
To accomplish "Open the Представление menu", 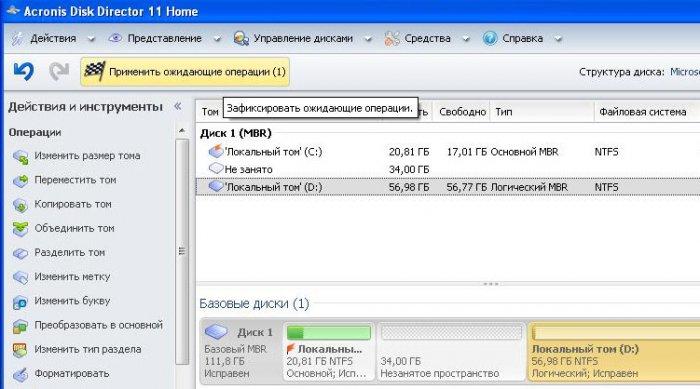I will (164, 38).
